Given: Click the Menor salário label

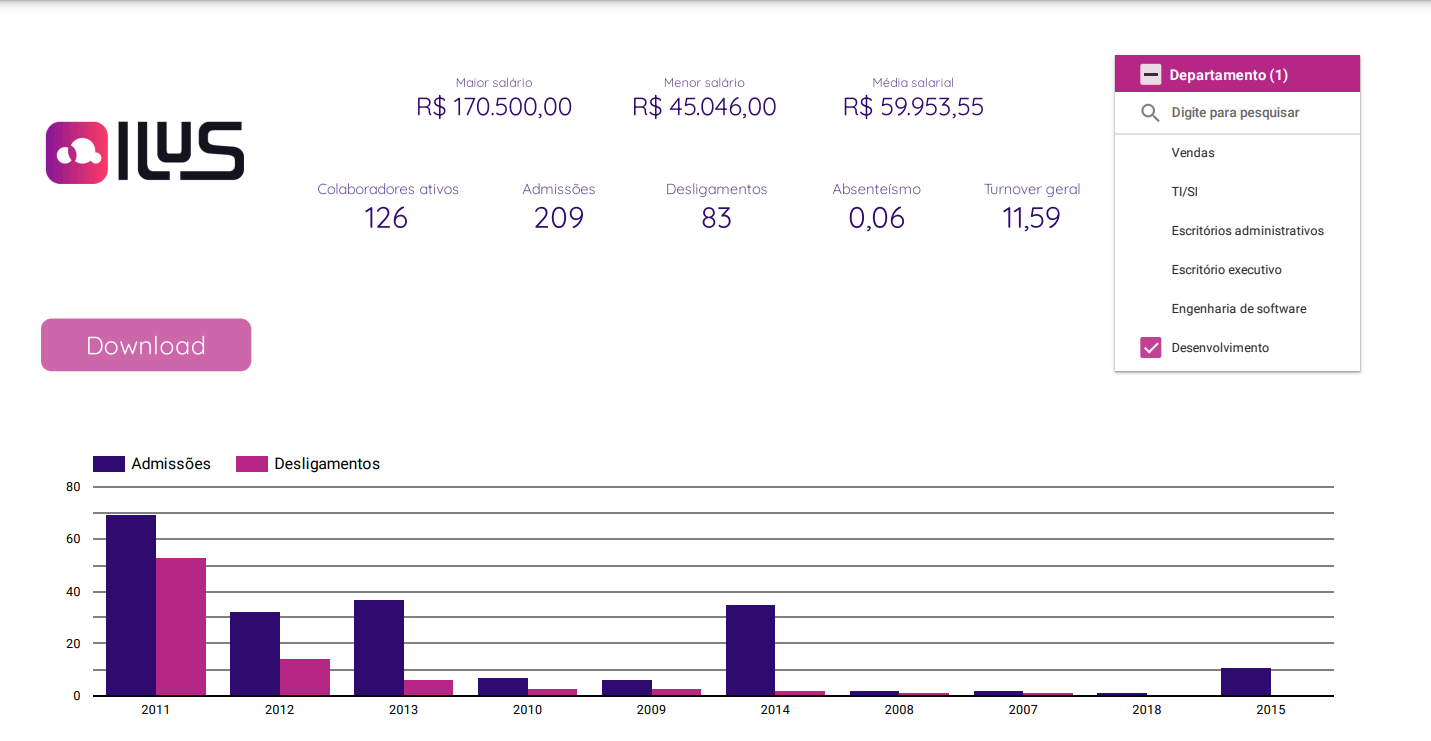Looking at the screenshot, I should pos(704,83).
